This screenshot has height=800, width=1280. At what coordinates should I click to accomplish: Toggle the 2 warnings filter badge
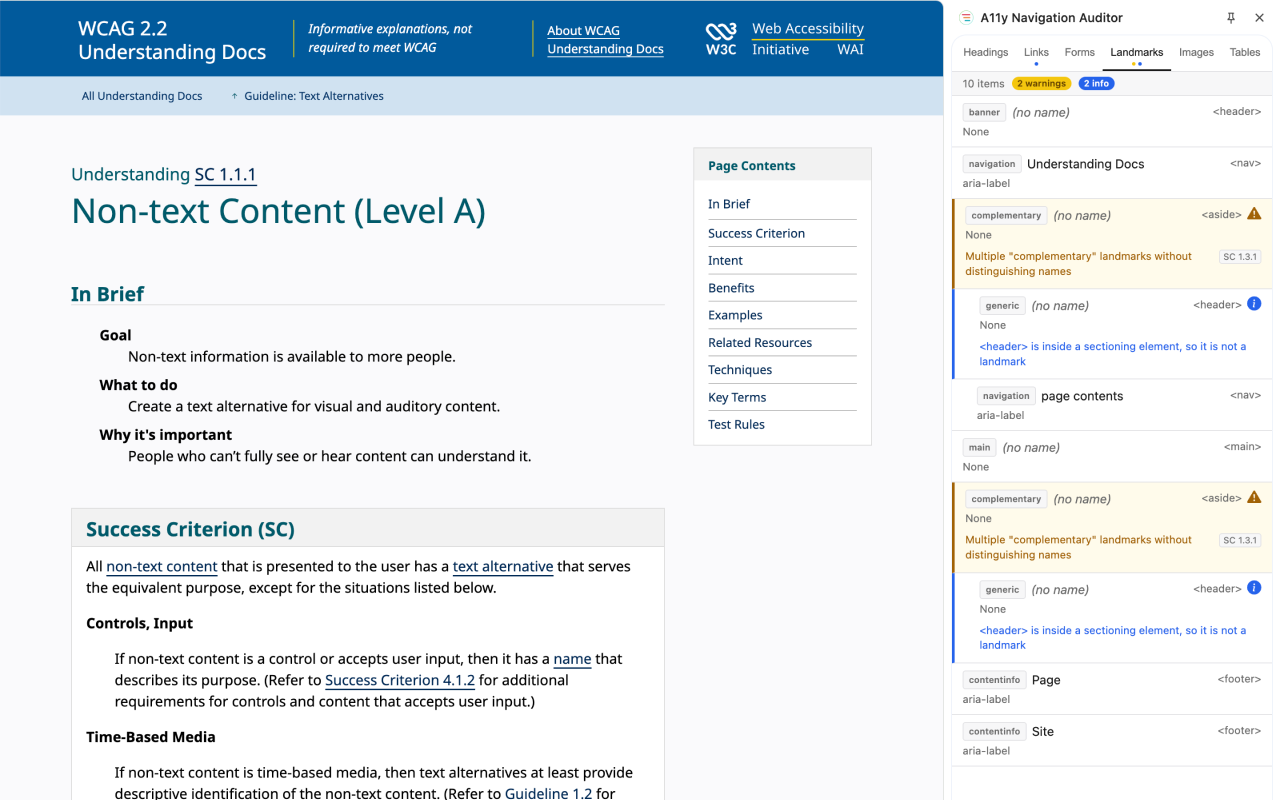[x=1041, y=84]
